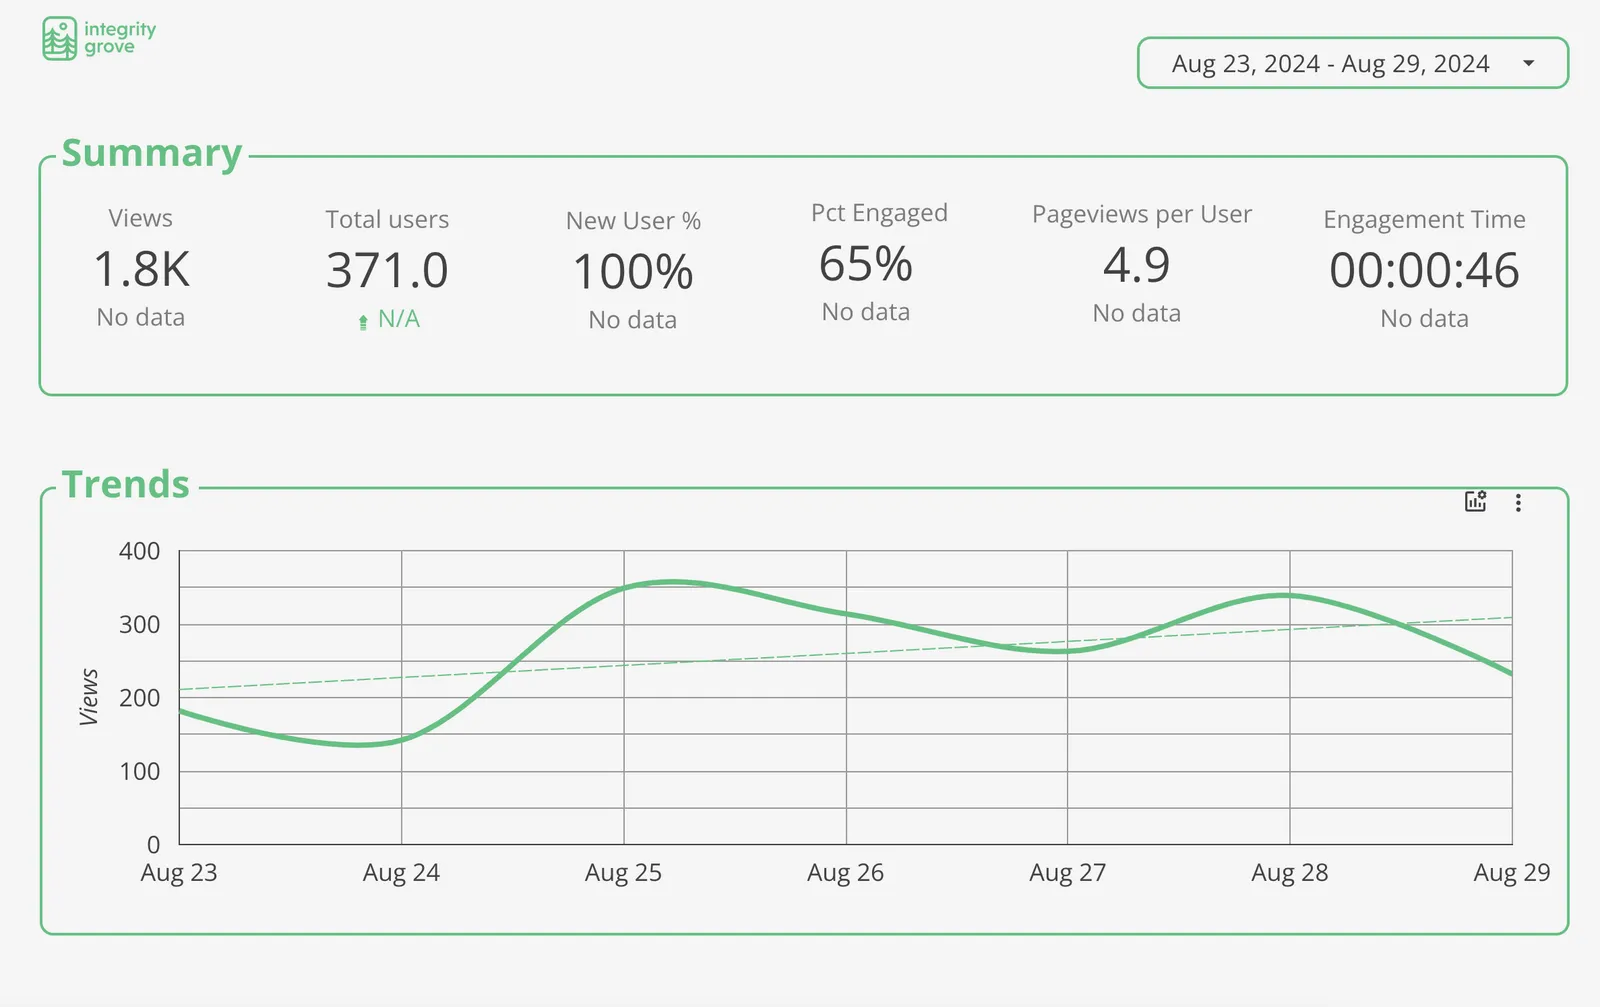Click the N/A comparison under Total users

point(399,319)
